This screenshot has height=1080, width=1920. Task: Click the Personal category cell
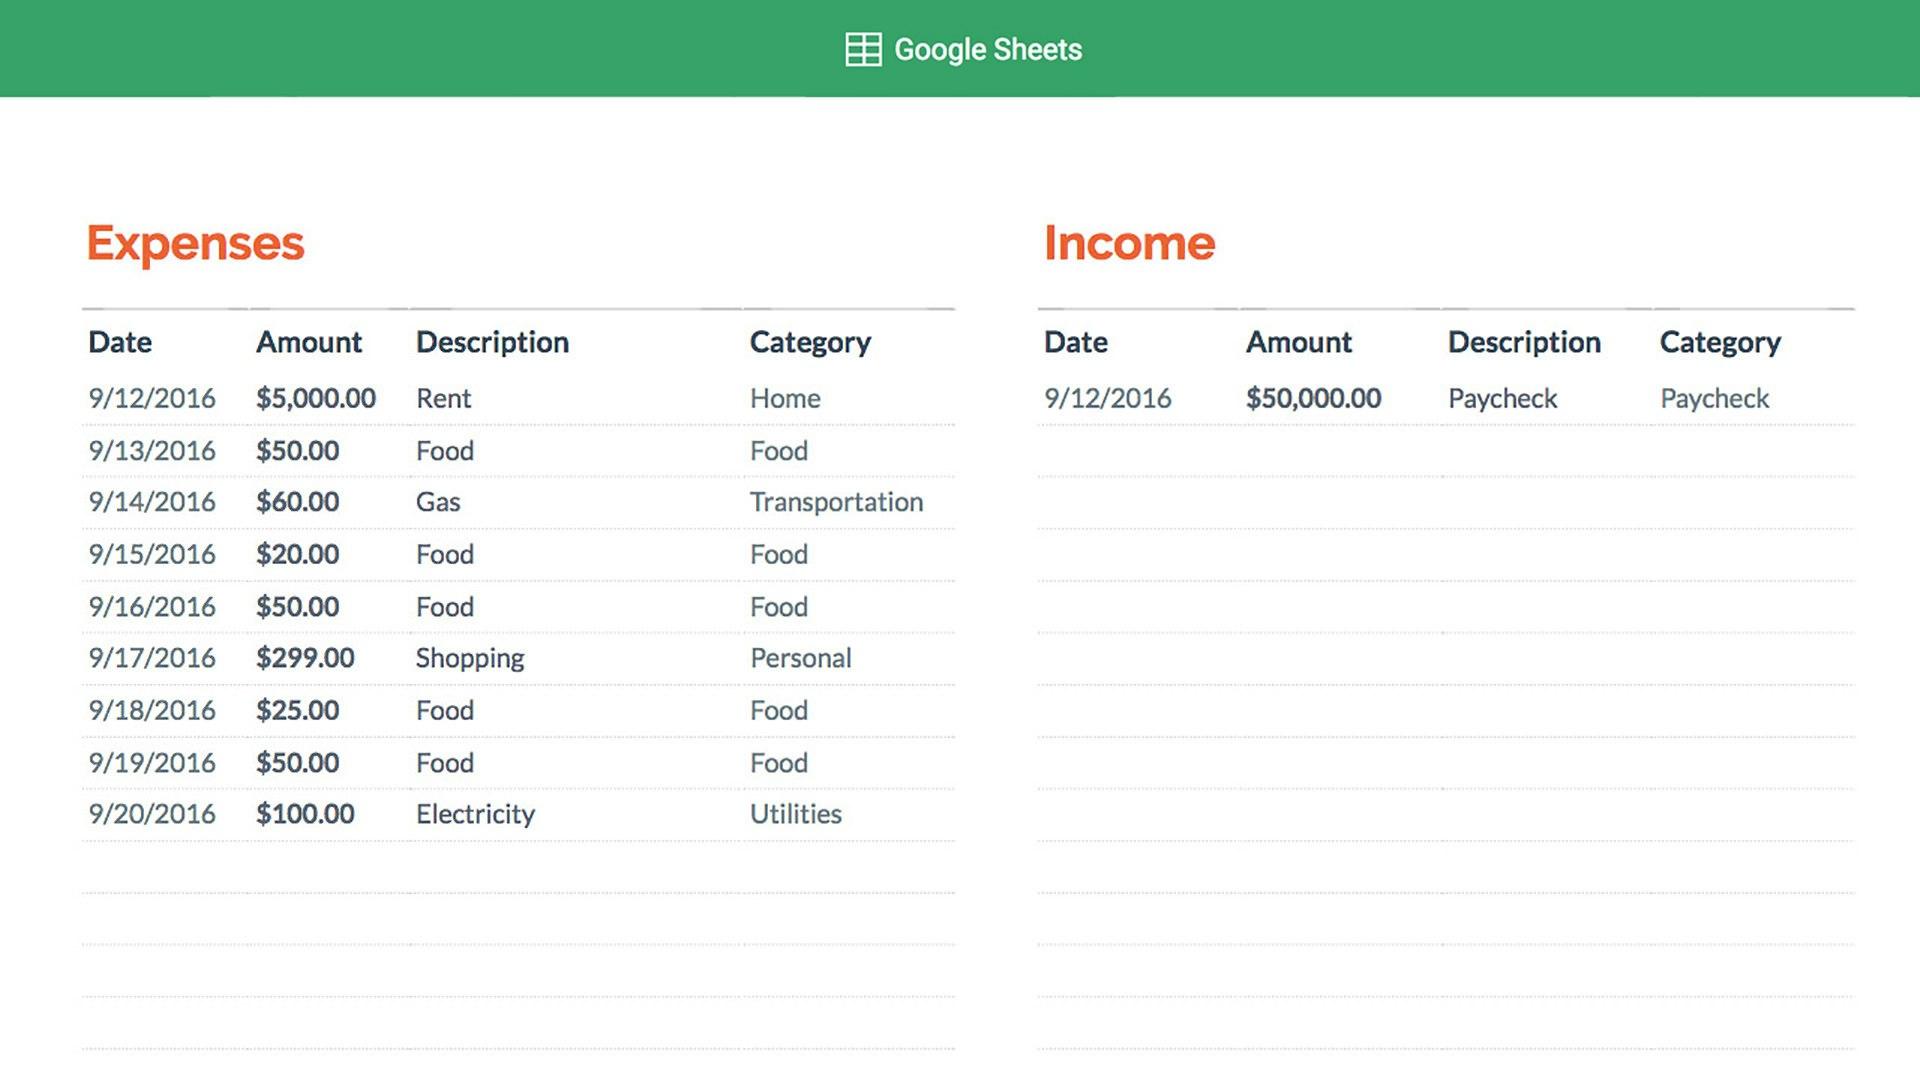click(x=801, y=658)
